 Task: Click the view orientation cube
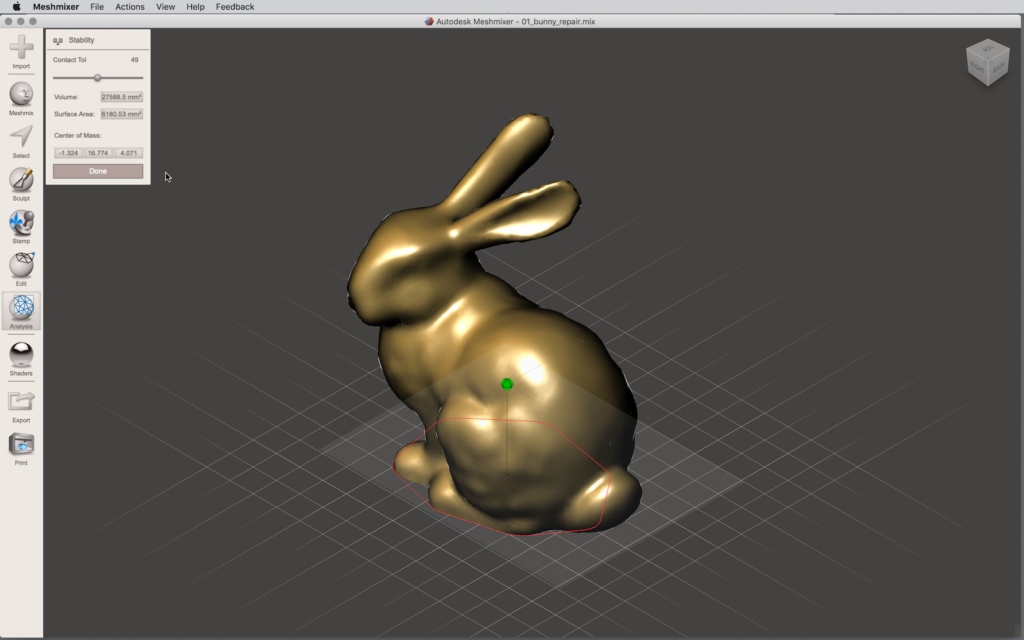[x=986, y=63]
